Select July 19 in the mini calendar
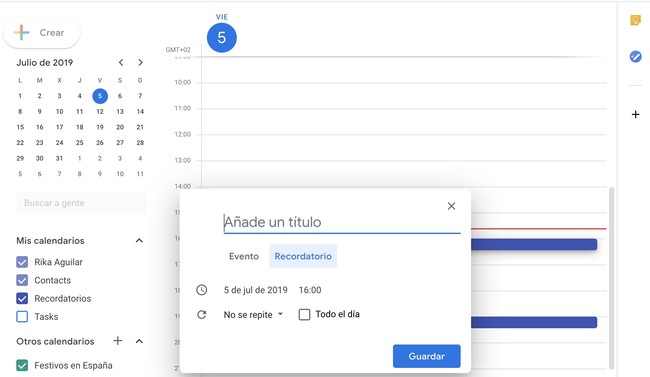650x377 pixels. pos(100,127)
